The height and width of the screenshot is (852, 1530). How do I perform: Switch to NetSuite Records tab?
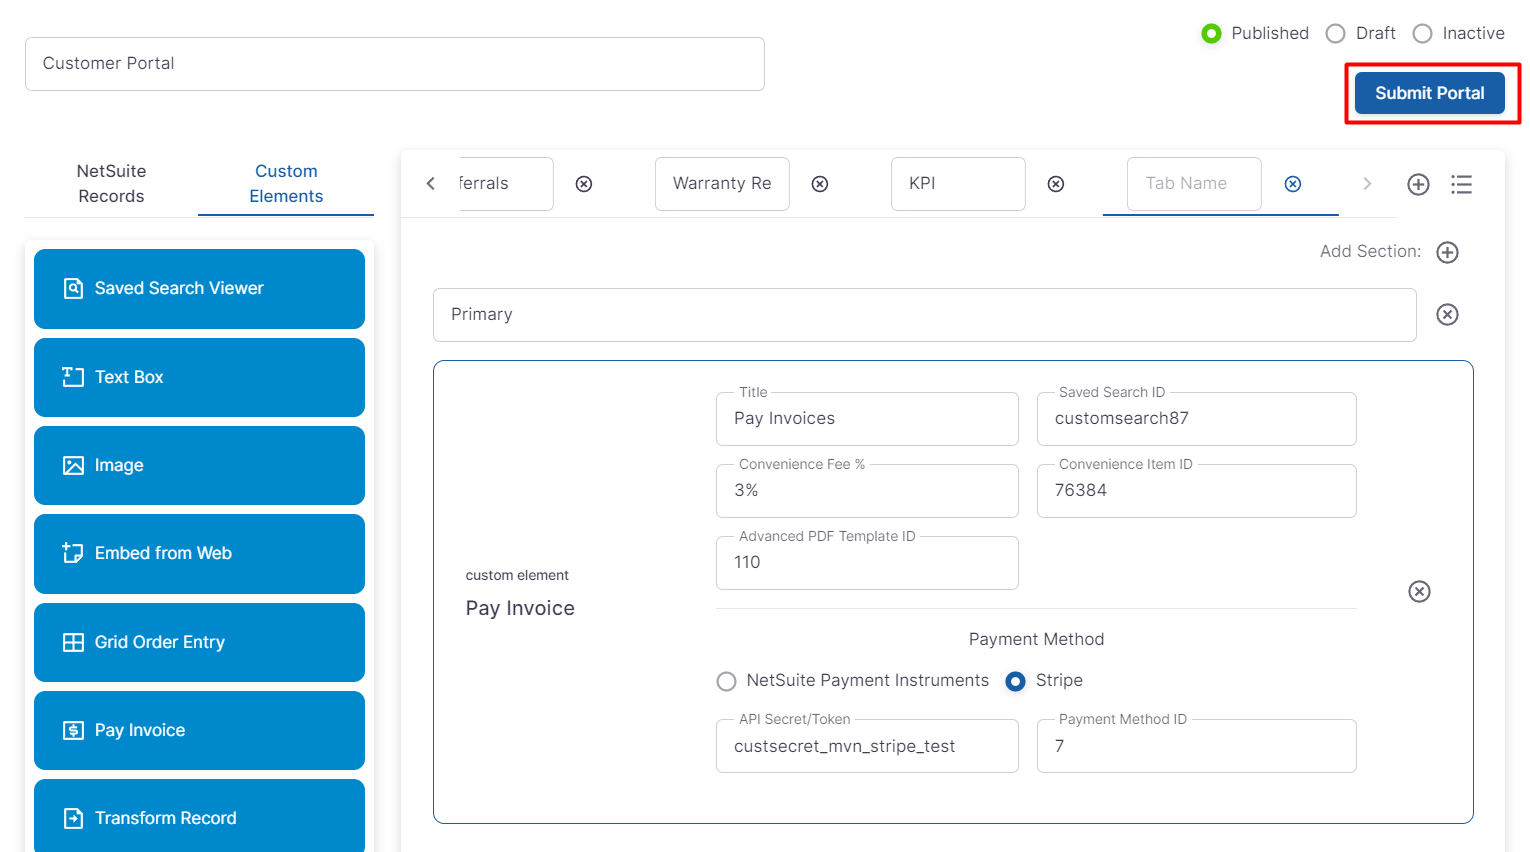(x=111, y=184)
